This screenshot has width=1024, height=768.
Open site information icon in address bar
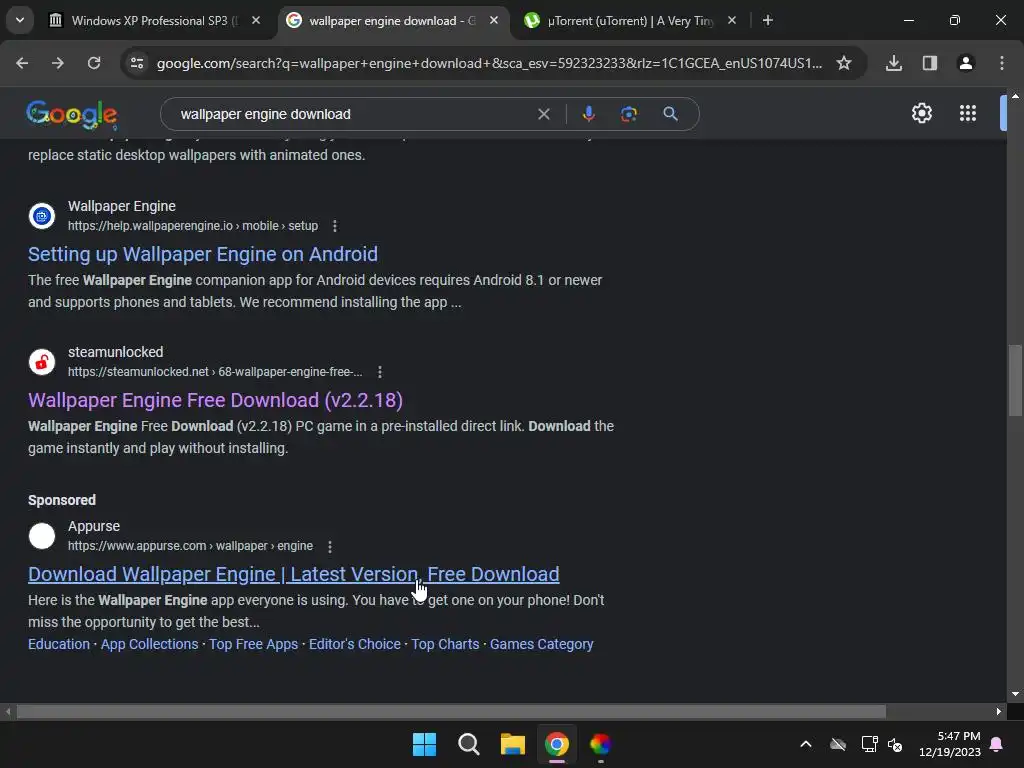tap(137, 63)
